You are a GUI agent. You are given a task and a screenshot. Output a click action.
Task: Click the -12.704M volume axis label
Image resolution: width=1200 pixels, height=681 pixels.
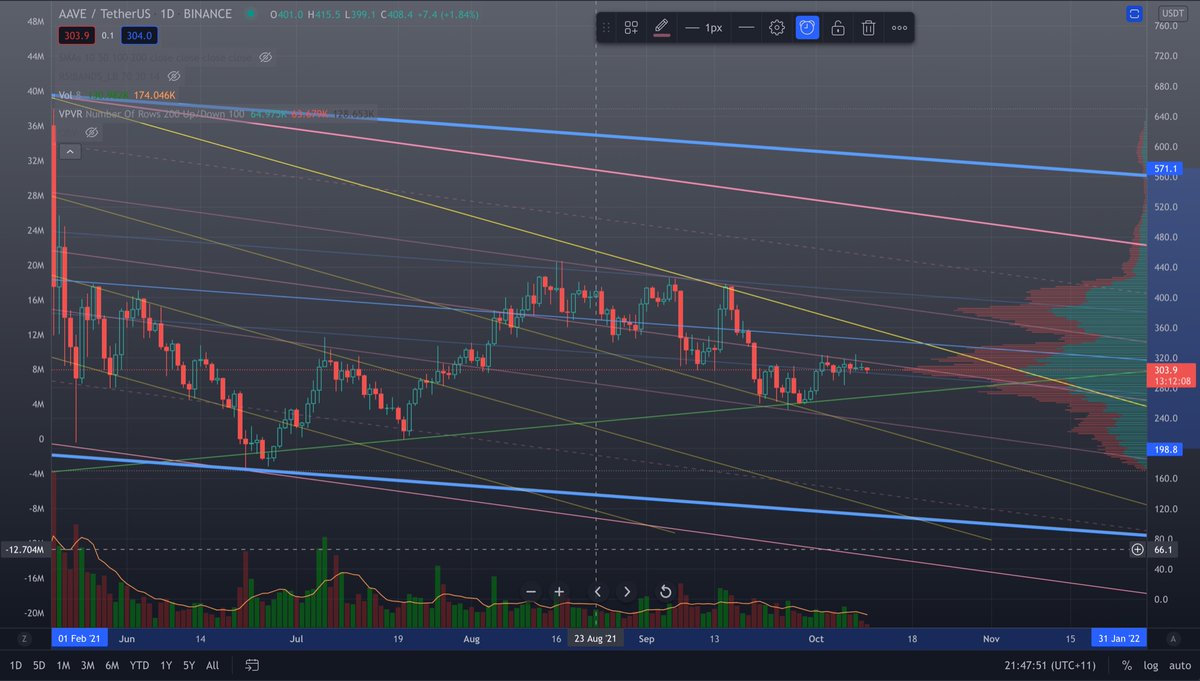[26, 549]
